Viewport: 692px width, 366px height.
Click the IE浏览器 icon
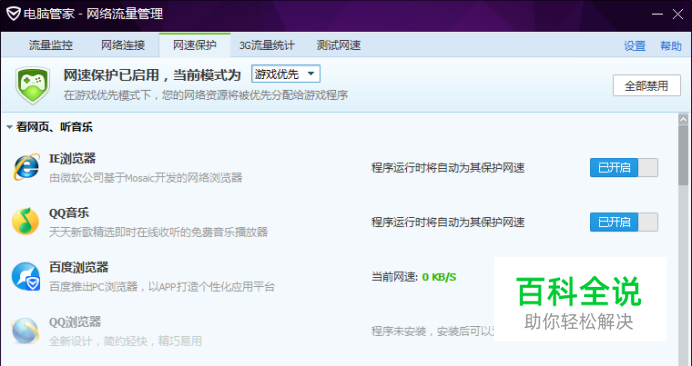tap(26, 167)
